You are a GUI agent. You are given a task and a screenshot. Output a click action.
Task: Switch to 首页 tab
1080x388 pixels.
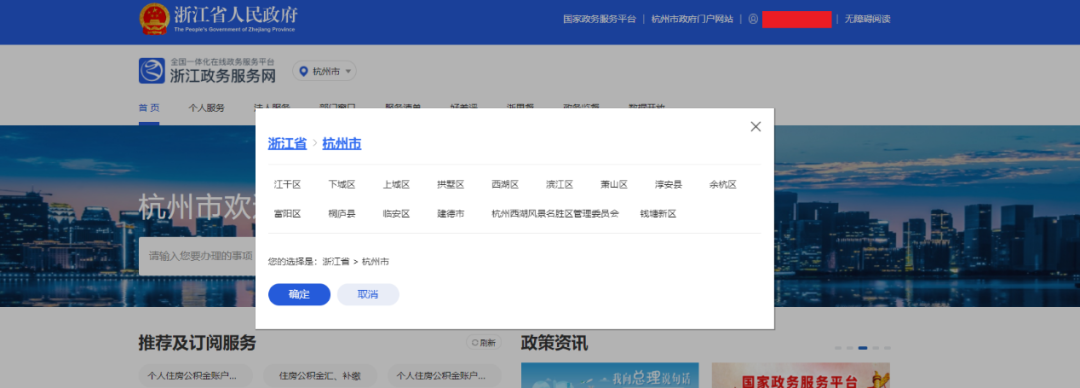pyautogui.click(x=149, y=108)
